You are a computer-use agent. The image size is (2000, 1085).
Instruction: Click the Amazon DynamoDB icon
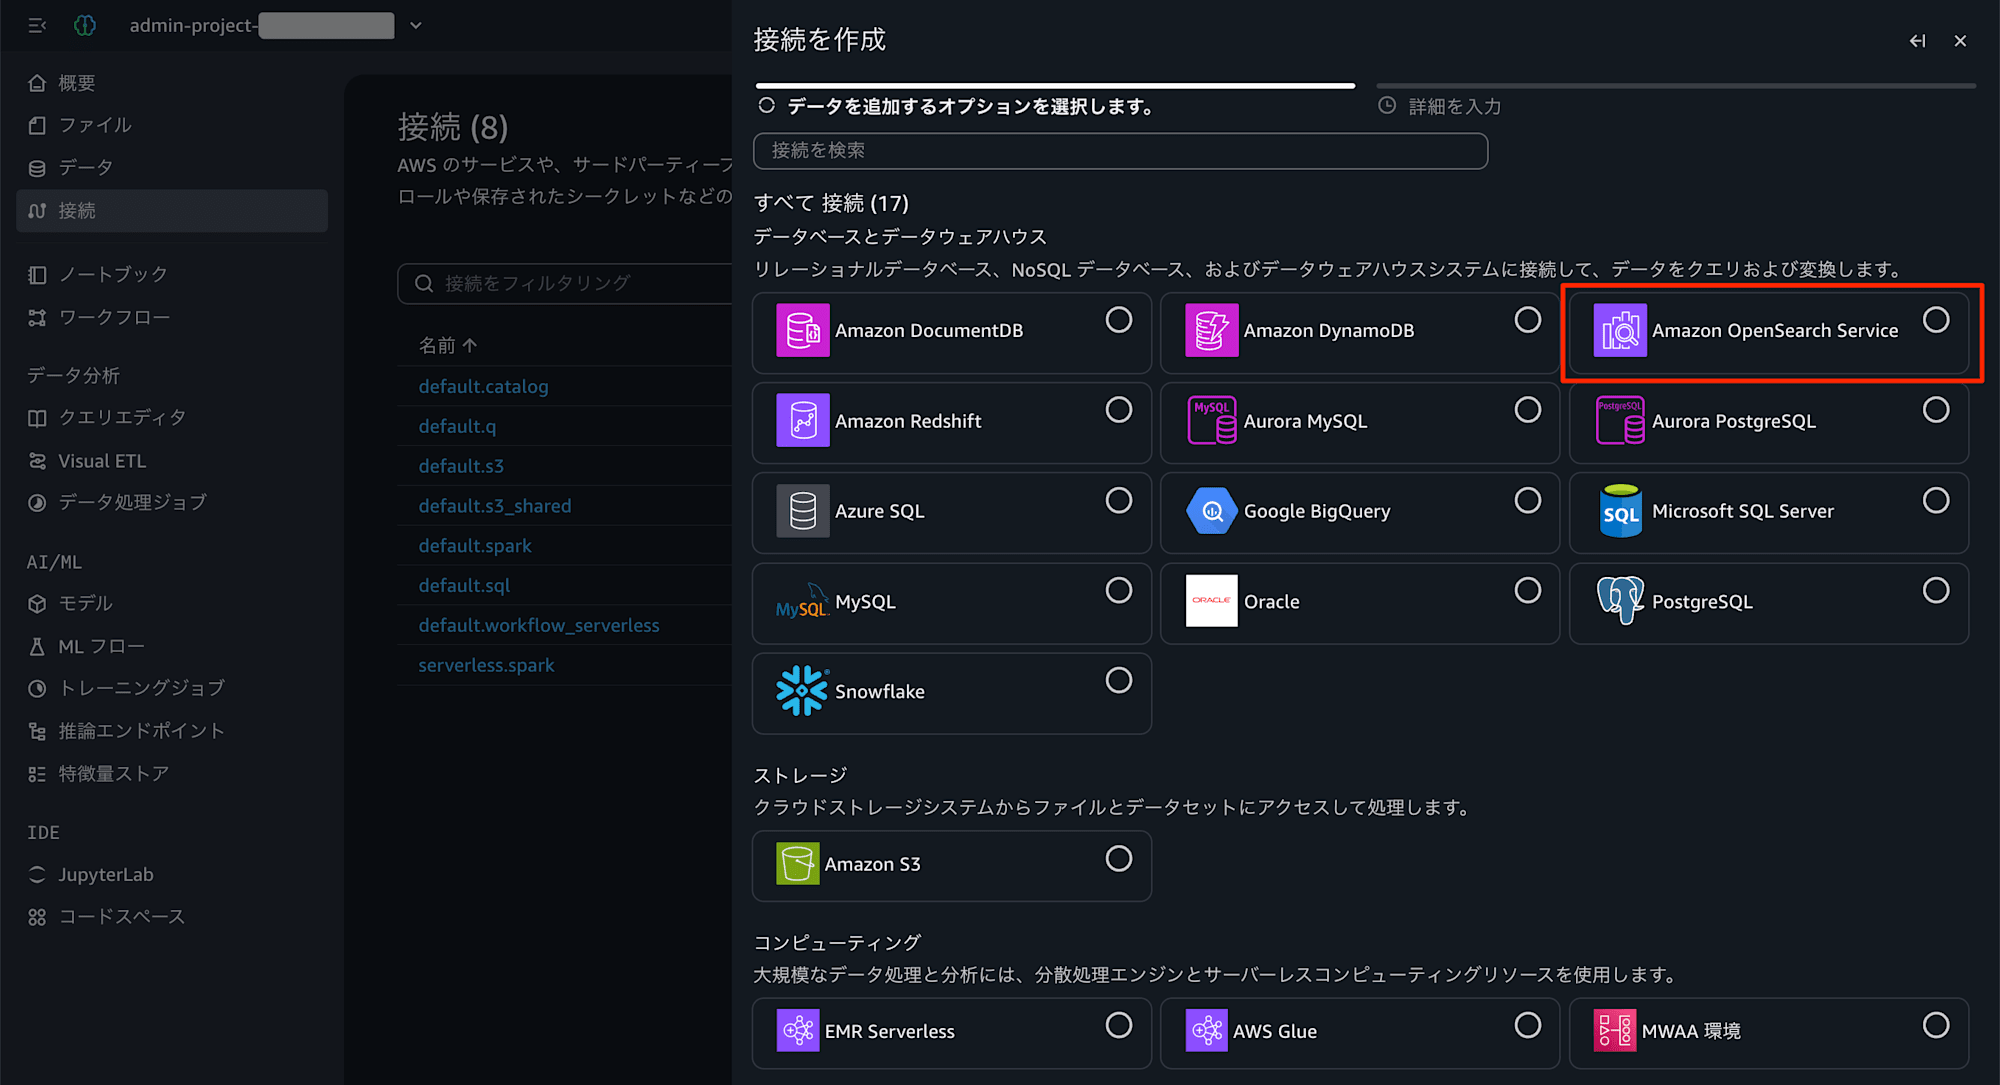point(1211,330)
